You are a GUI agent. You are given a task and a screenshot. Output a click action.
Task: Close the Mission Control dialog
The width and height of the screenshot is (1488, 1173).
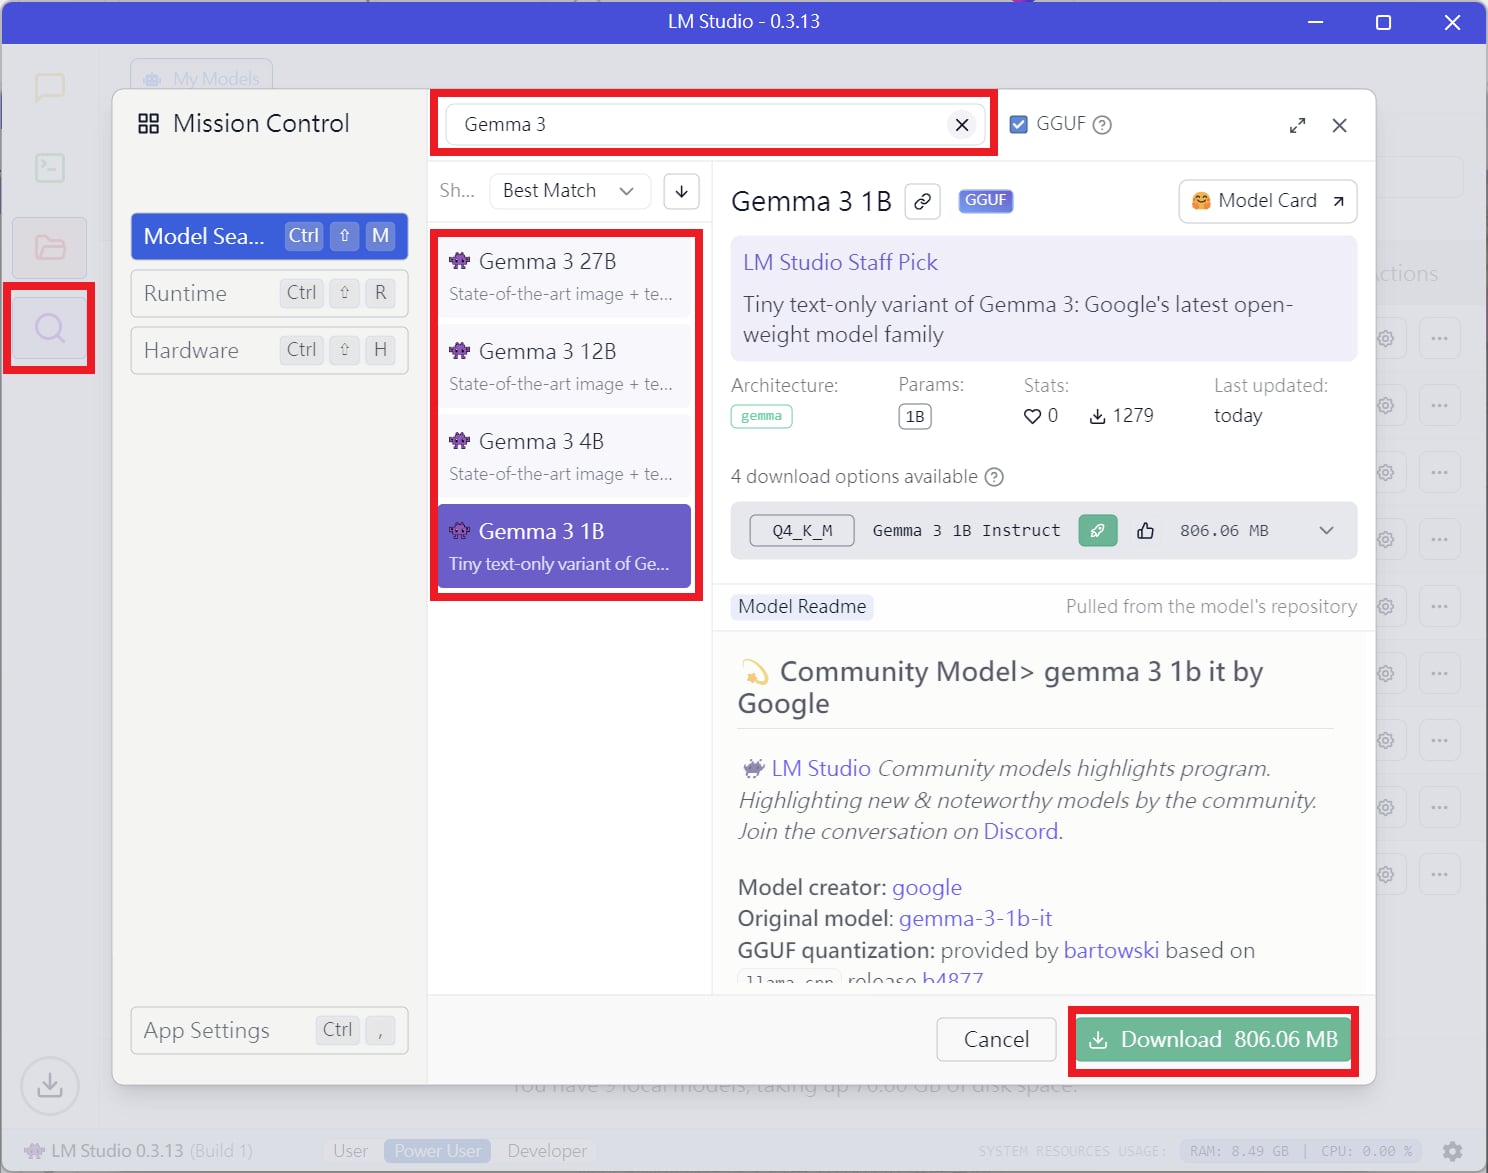[1340, 125]
